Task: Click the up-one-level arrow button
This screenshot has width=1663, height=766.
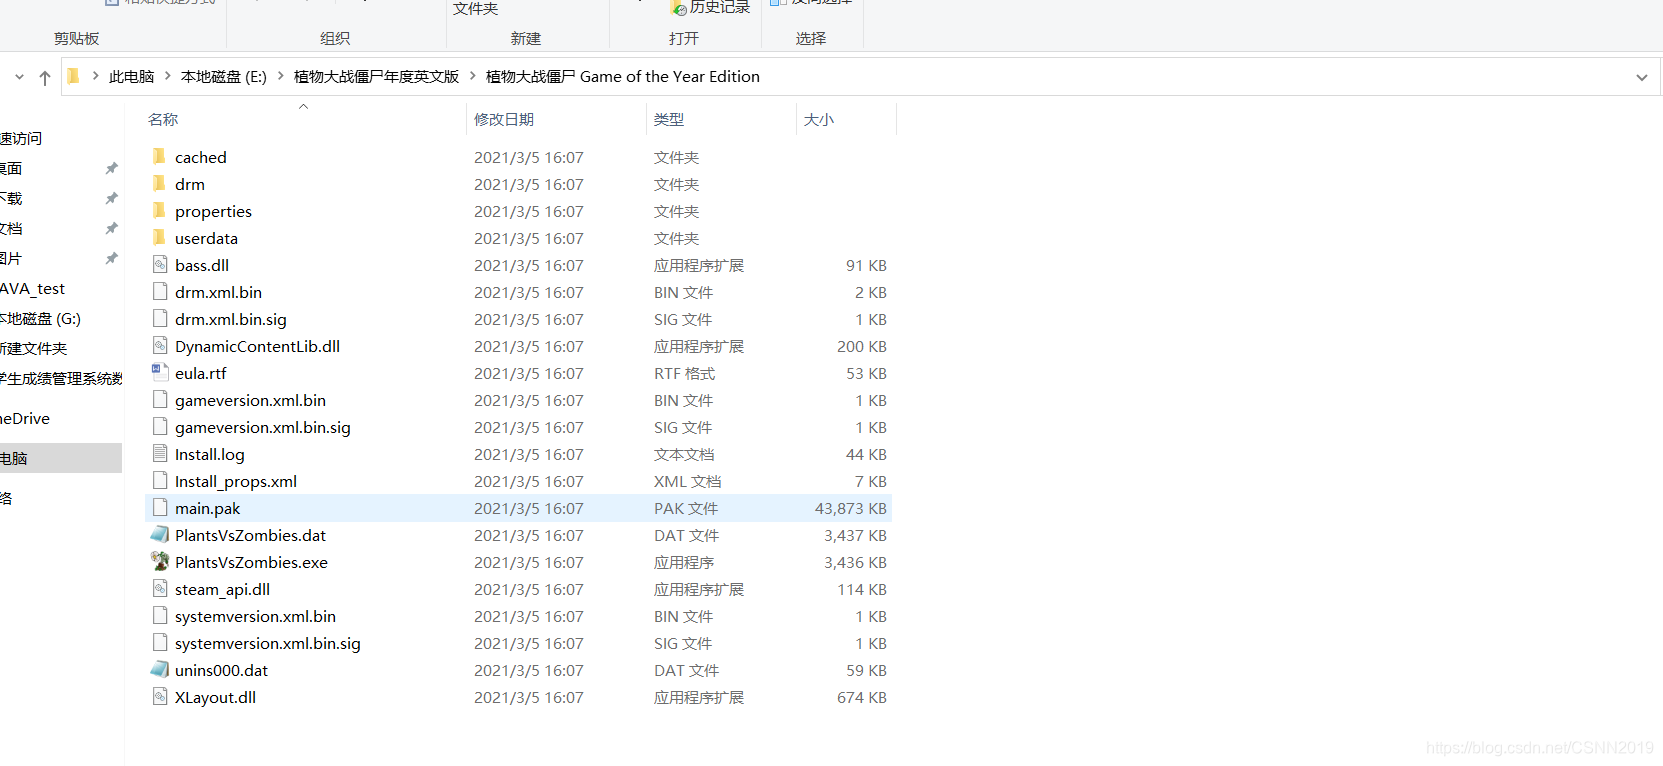Action: tap(44, 77)
